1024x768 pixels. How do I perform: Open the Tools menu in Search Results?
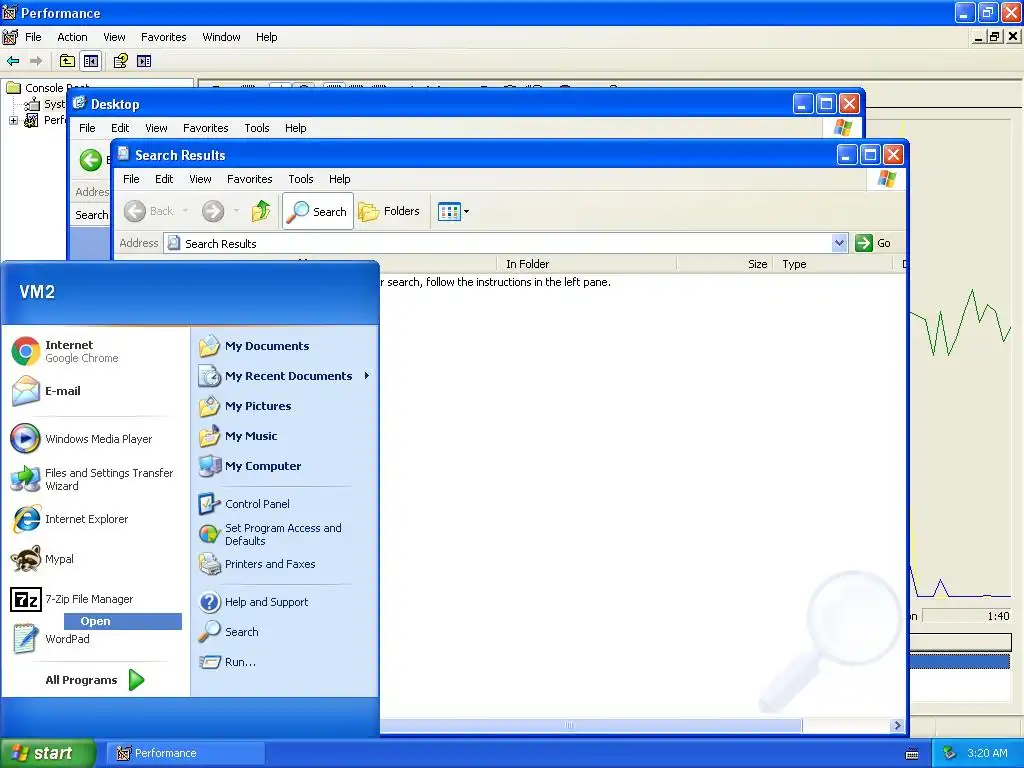(x=300, y=179)
